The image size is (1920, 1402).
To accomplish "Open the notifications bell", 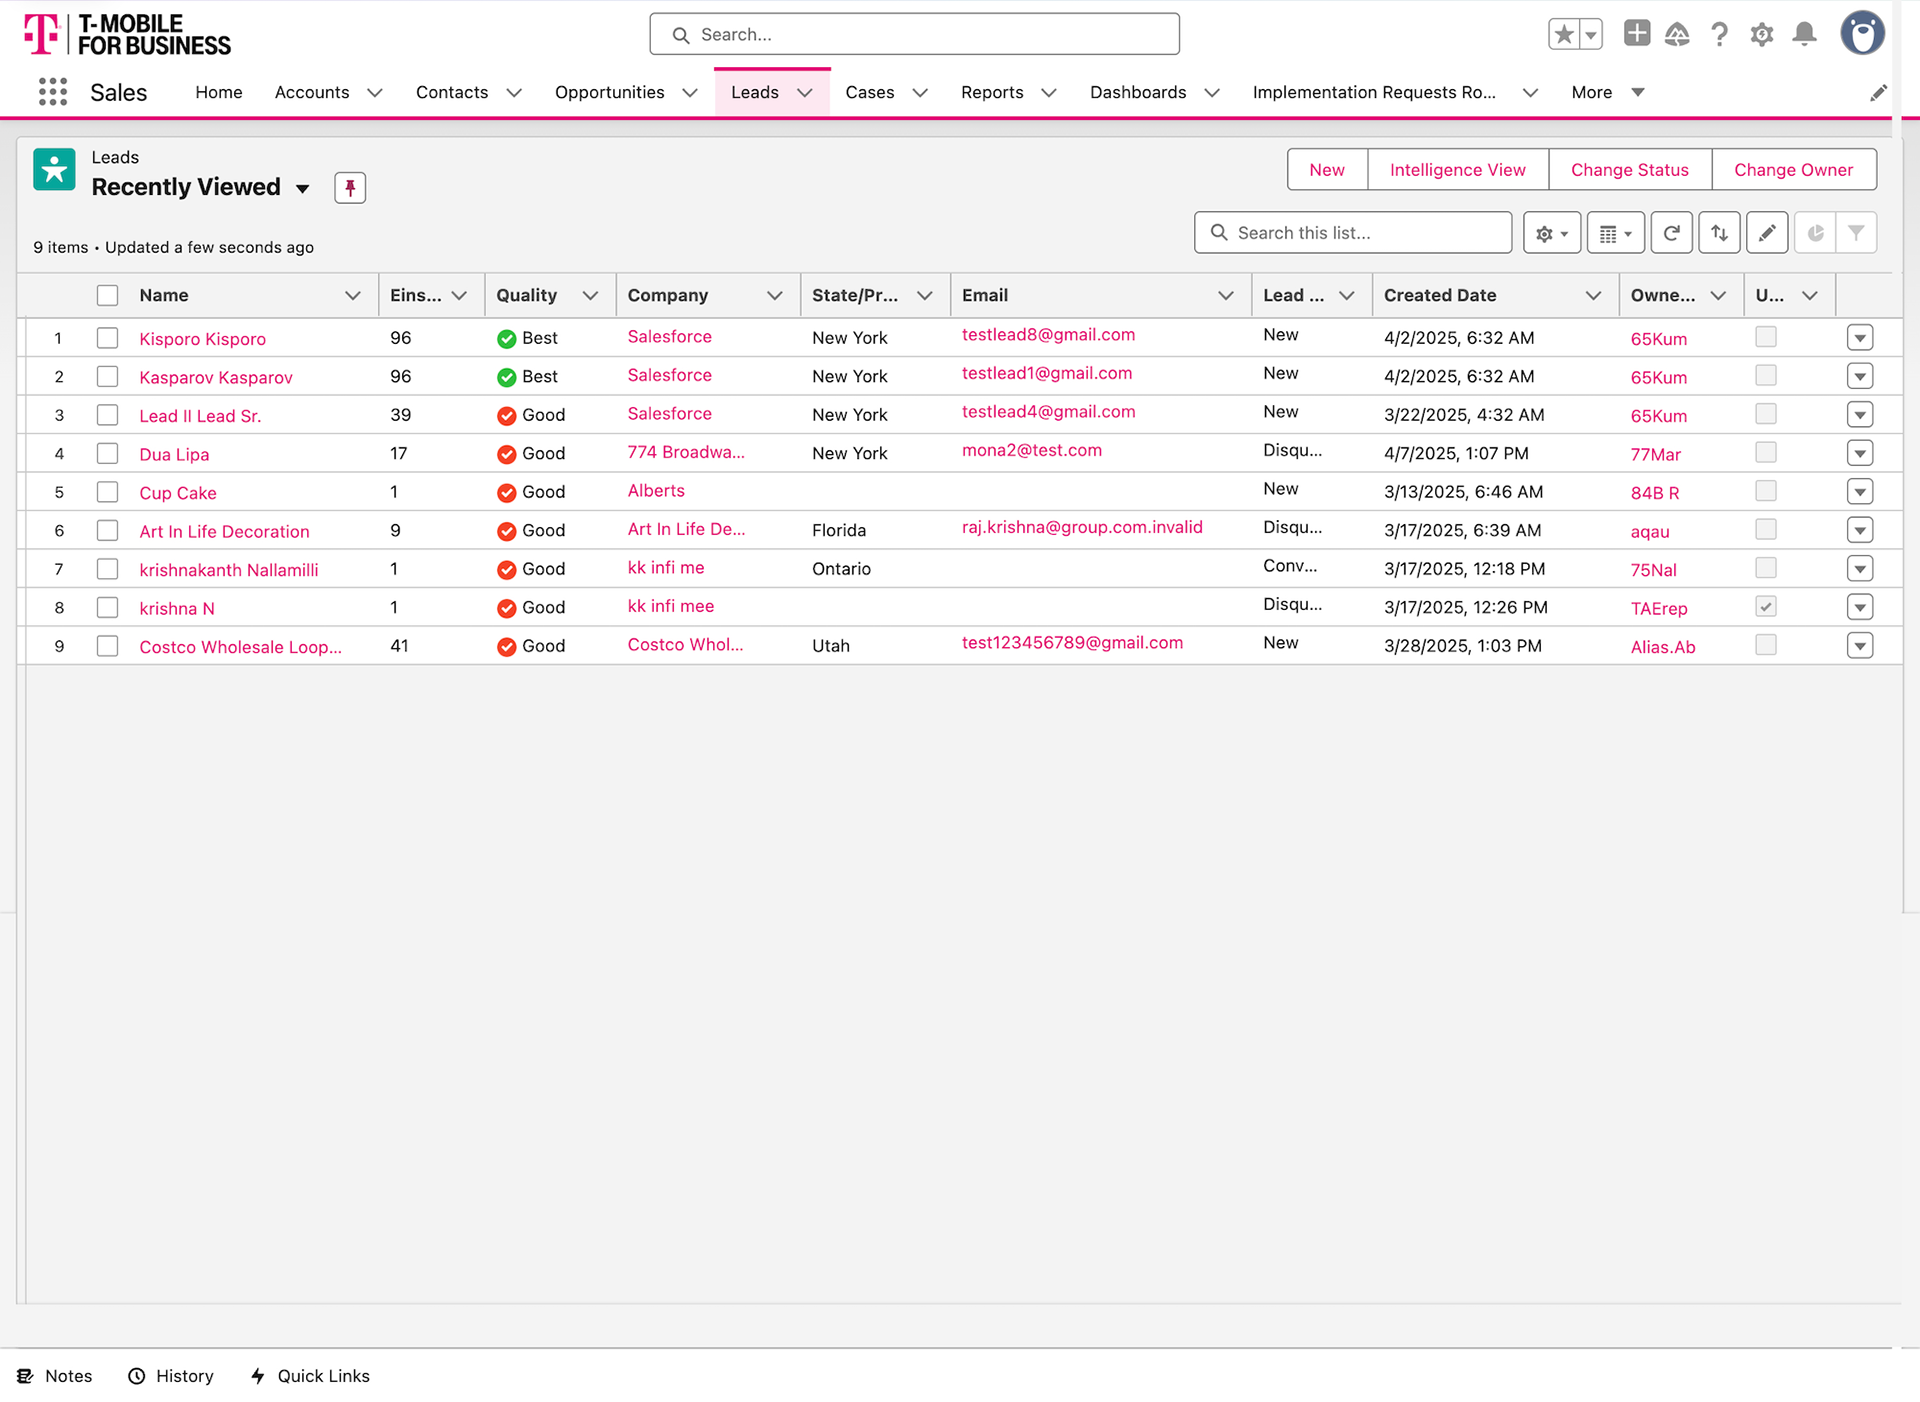I will 1804,34.
